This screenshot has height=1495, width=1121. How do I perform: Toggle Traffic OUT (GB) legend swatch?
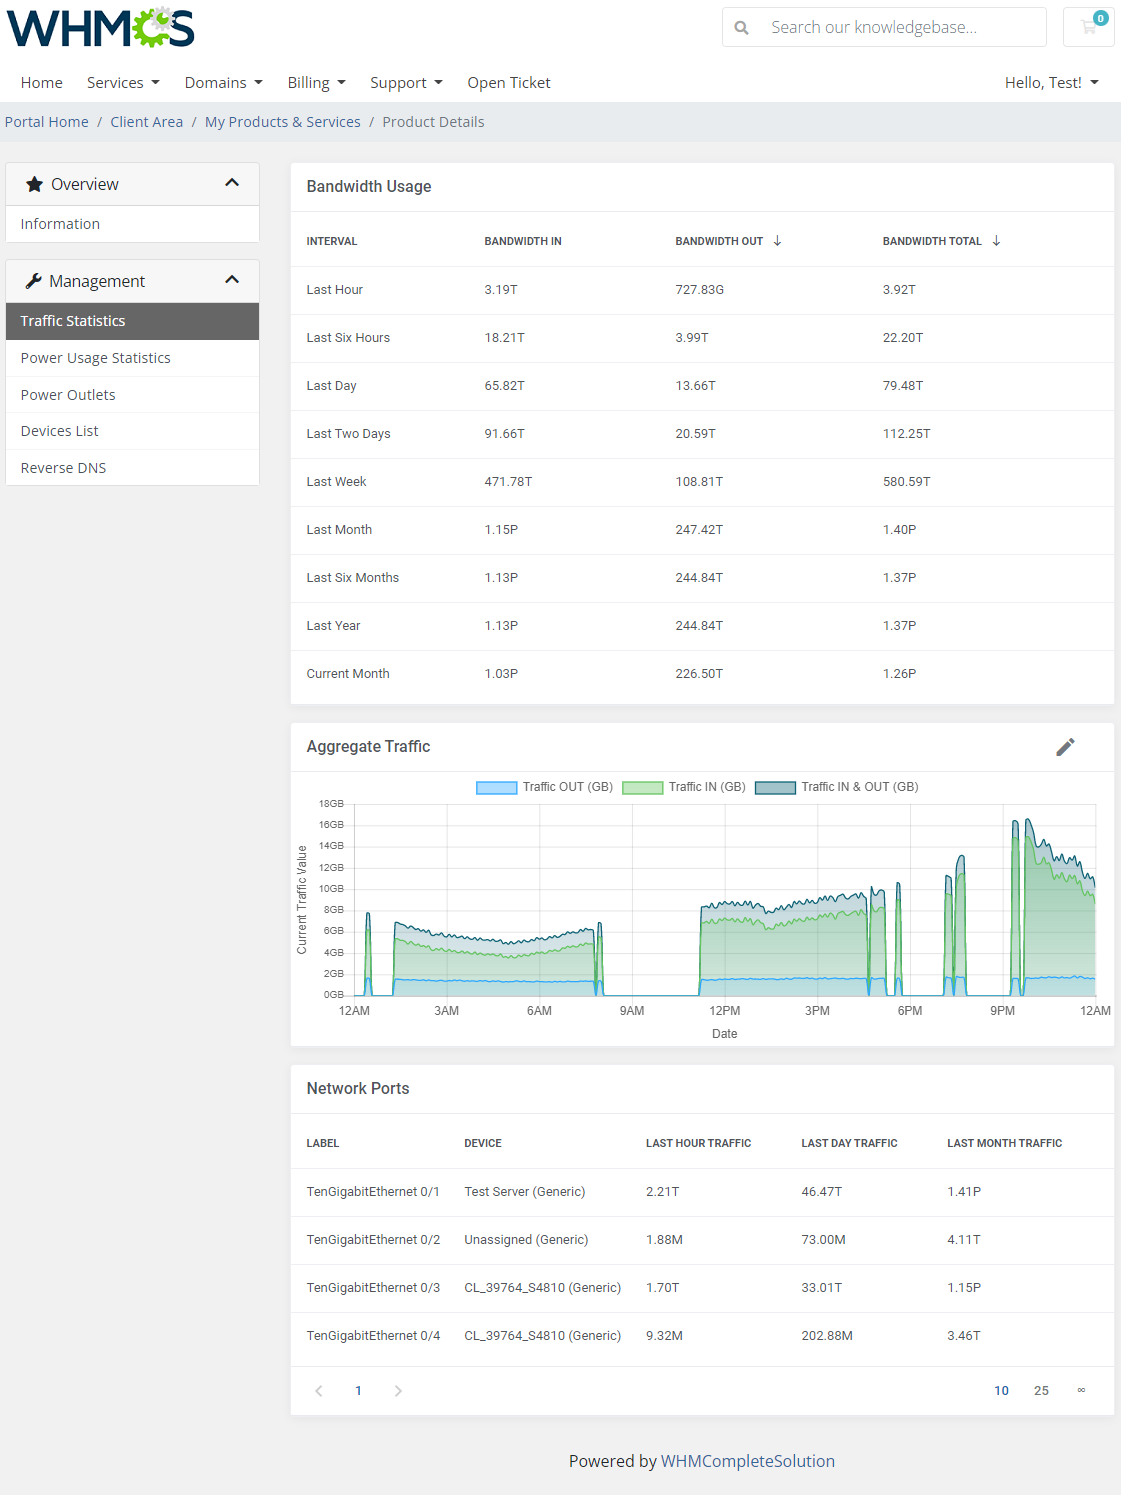click(497, 788)
